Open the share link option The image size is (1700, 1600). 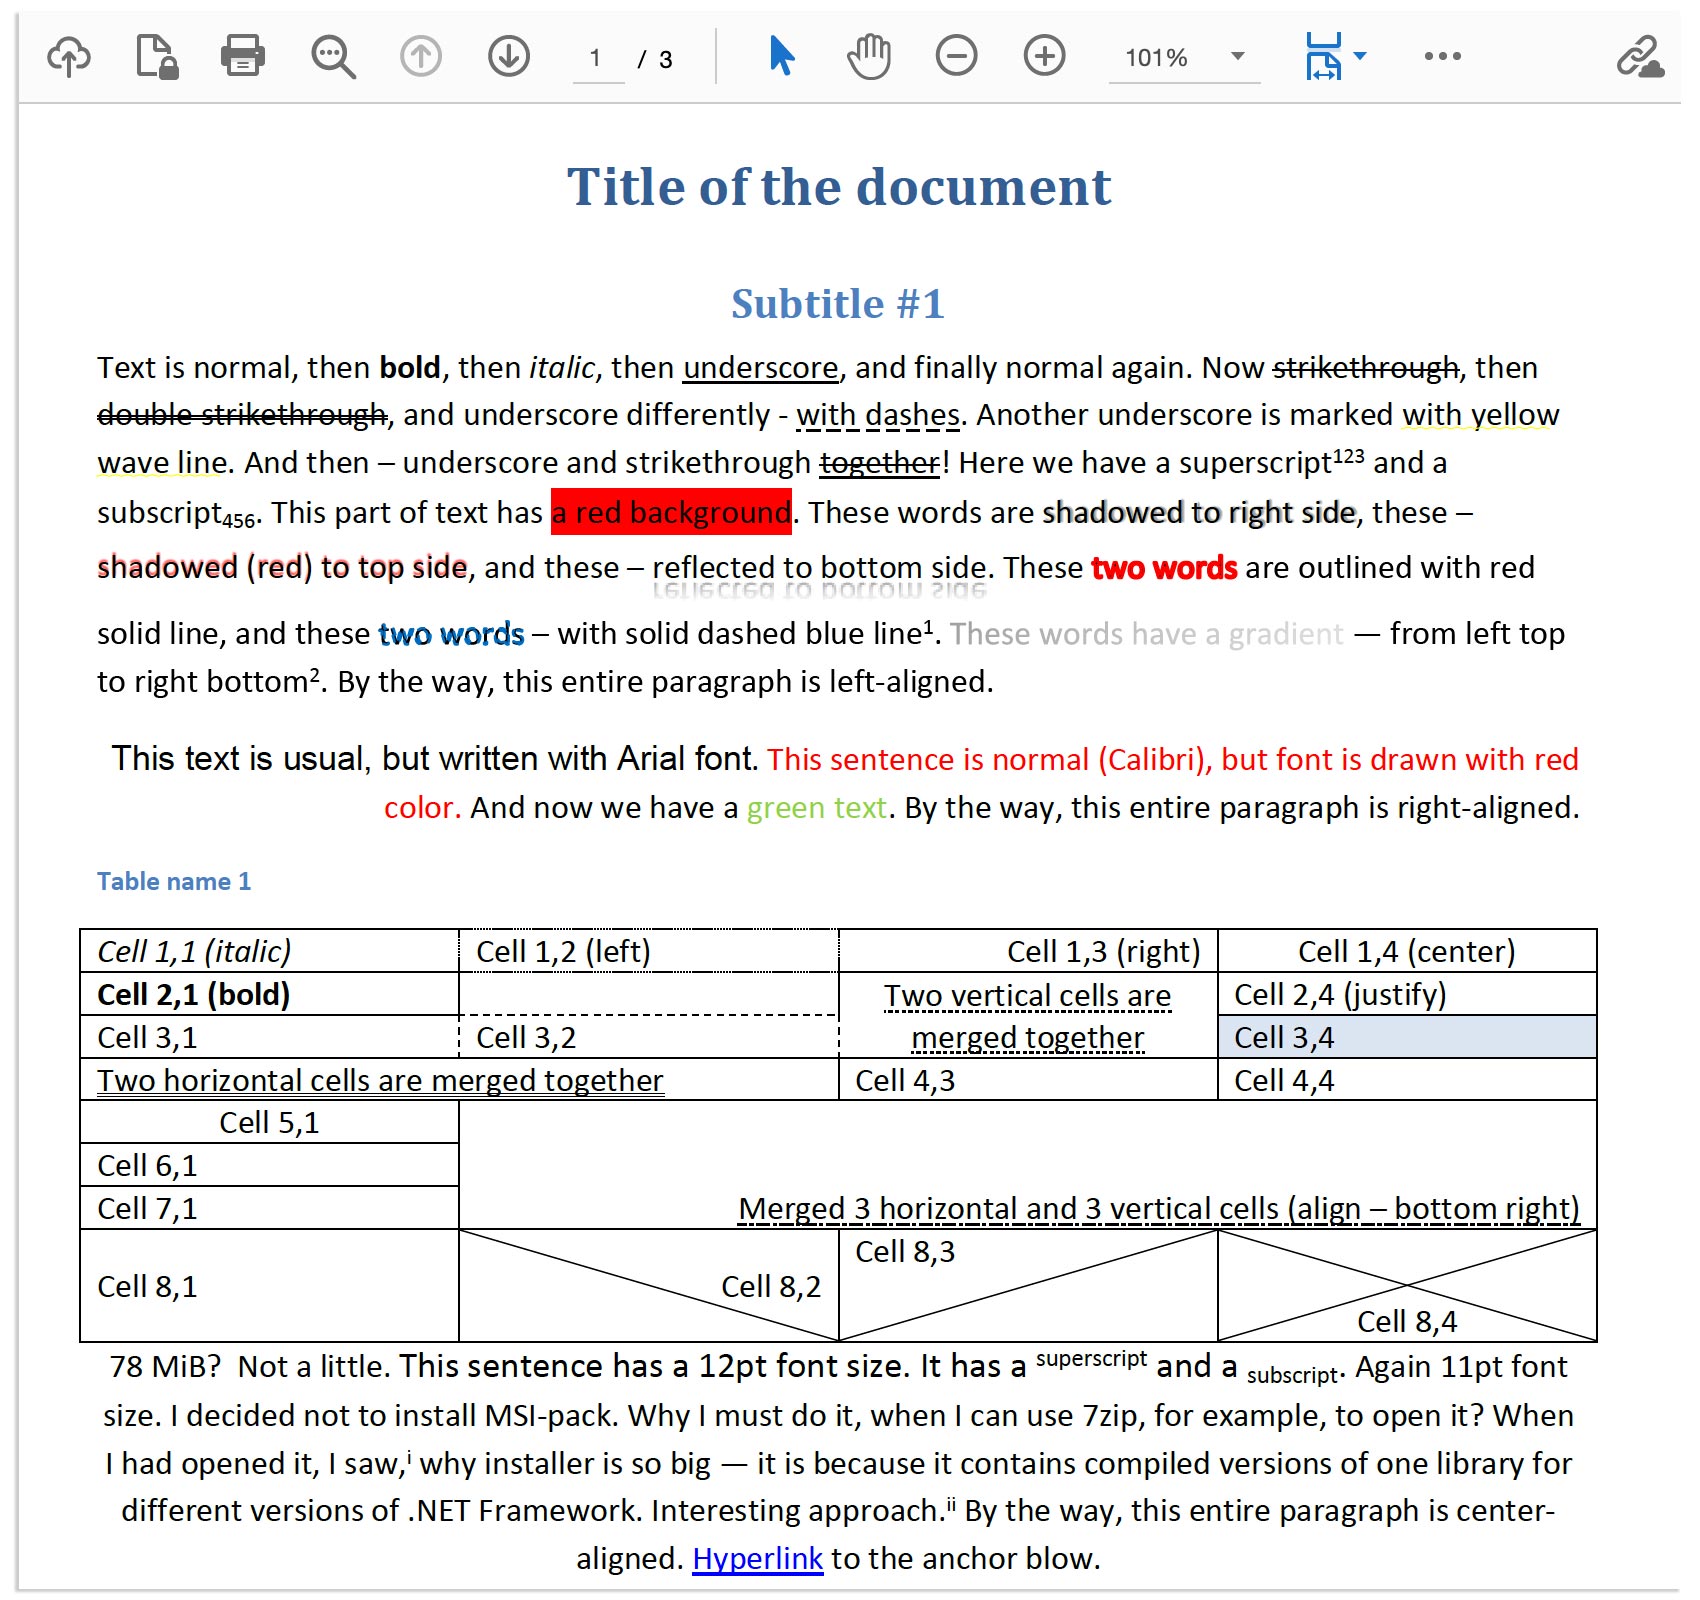tap(1643, 57)
